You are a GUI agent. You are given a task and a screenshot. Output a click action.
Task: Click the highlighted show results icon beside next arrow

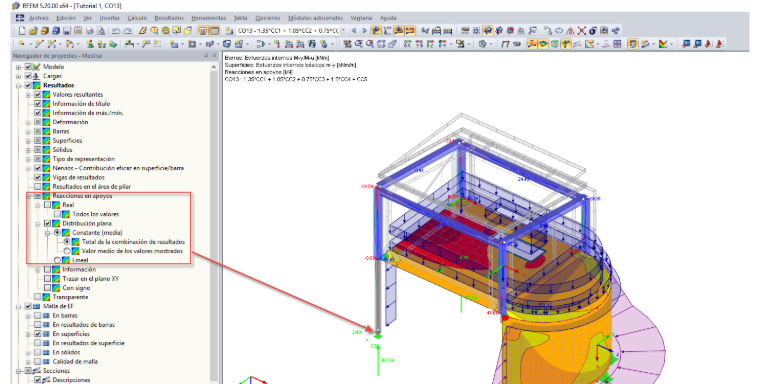[376, 31]
